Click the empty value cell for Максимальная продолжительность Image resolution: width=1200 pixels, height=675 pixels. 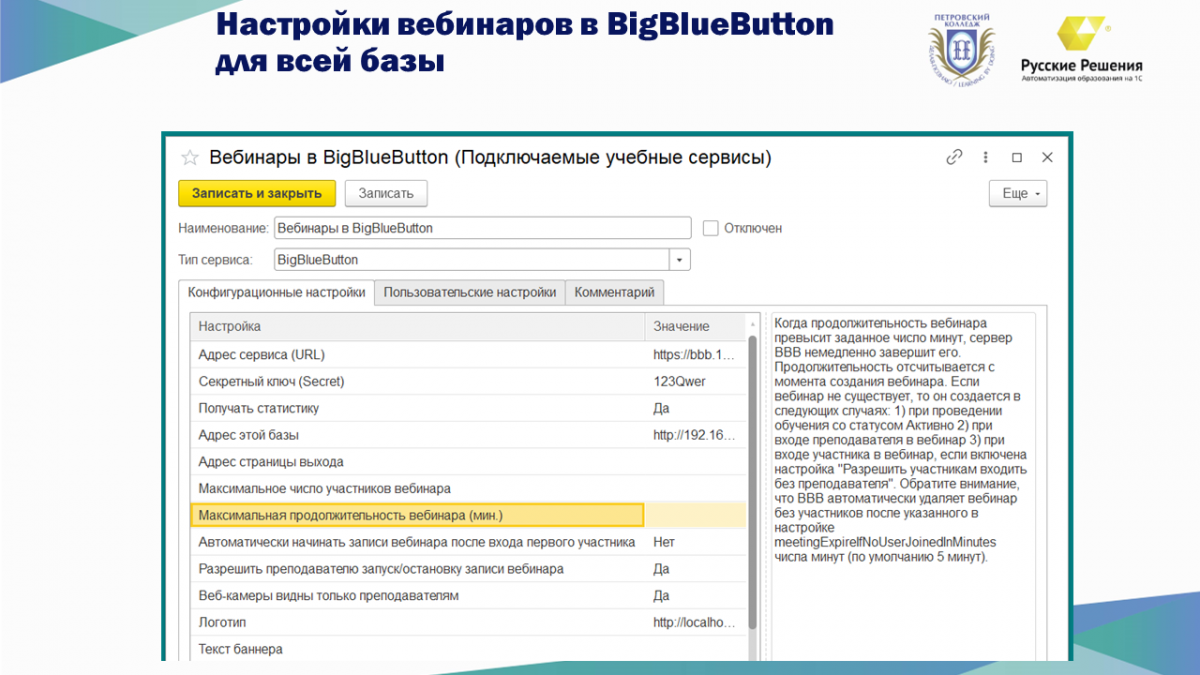click(695, 515)
